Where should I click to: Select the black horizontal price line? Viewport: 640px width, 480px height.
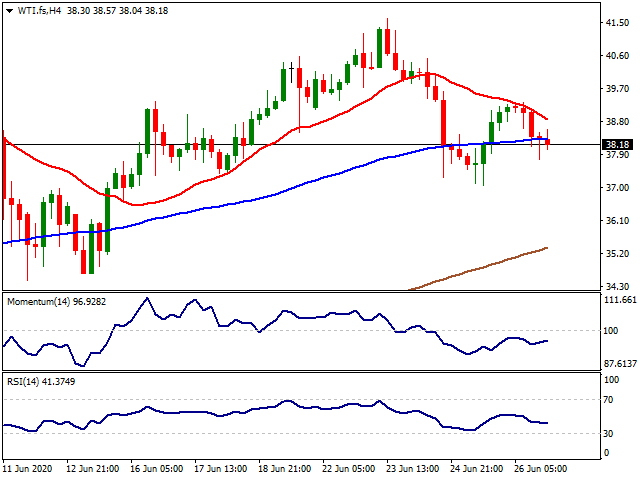click(302, 144)
